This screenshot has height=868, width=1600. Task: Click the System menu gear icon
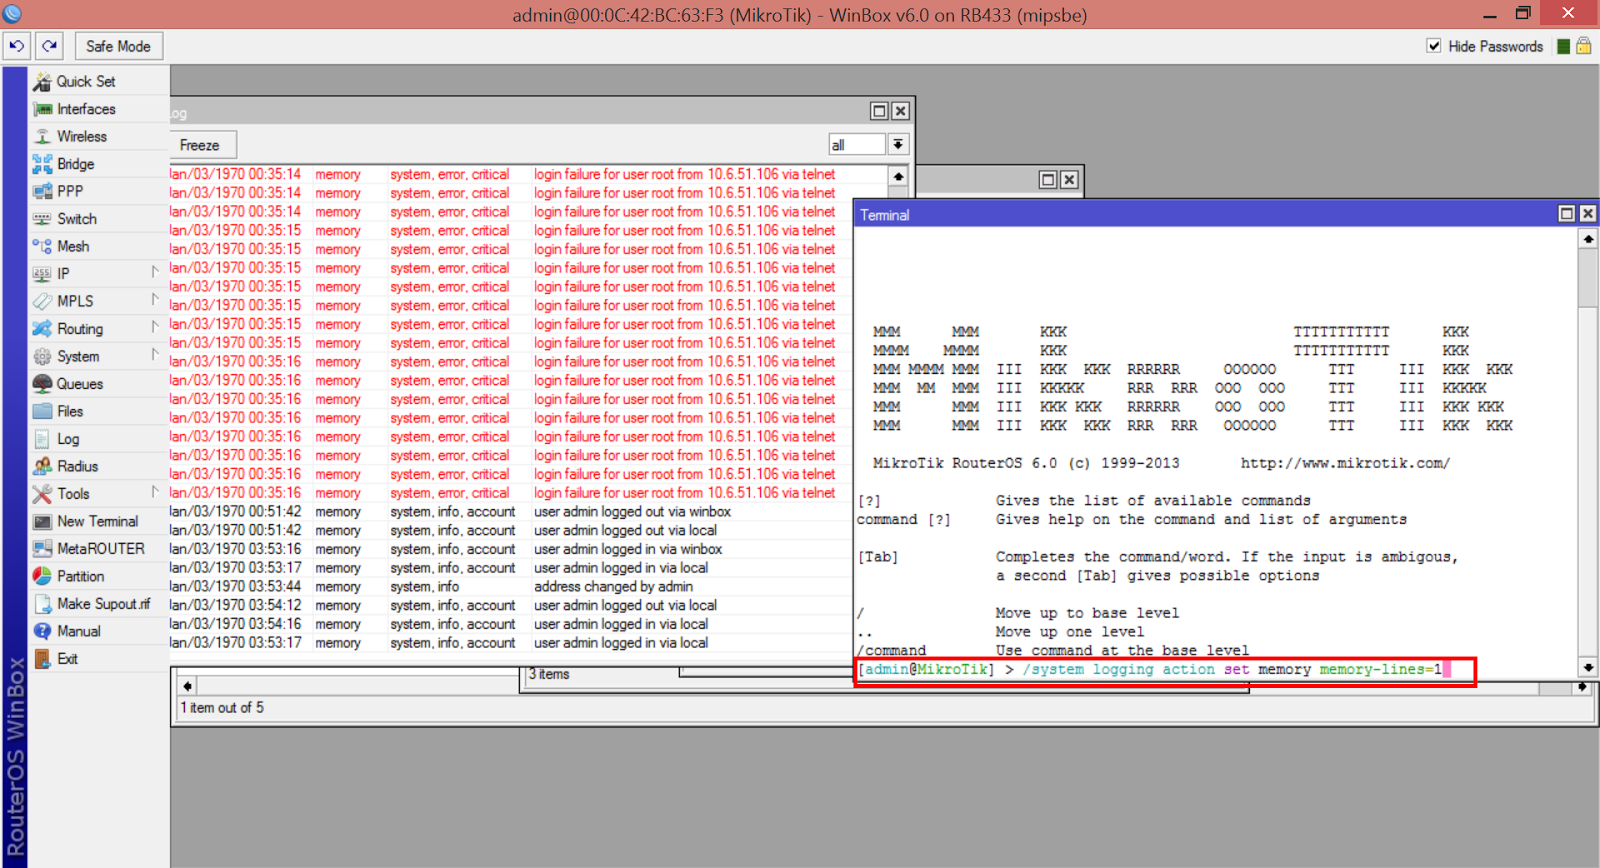(42, 356)
